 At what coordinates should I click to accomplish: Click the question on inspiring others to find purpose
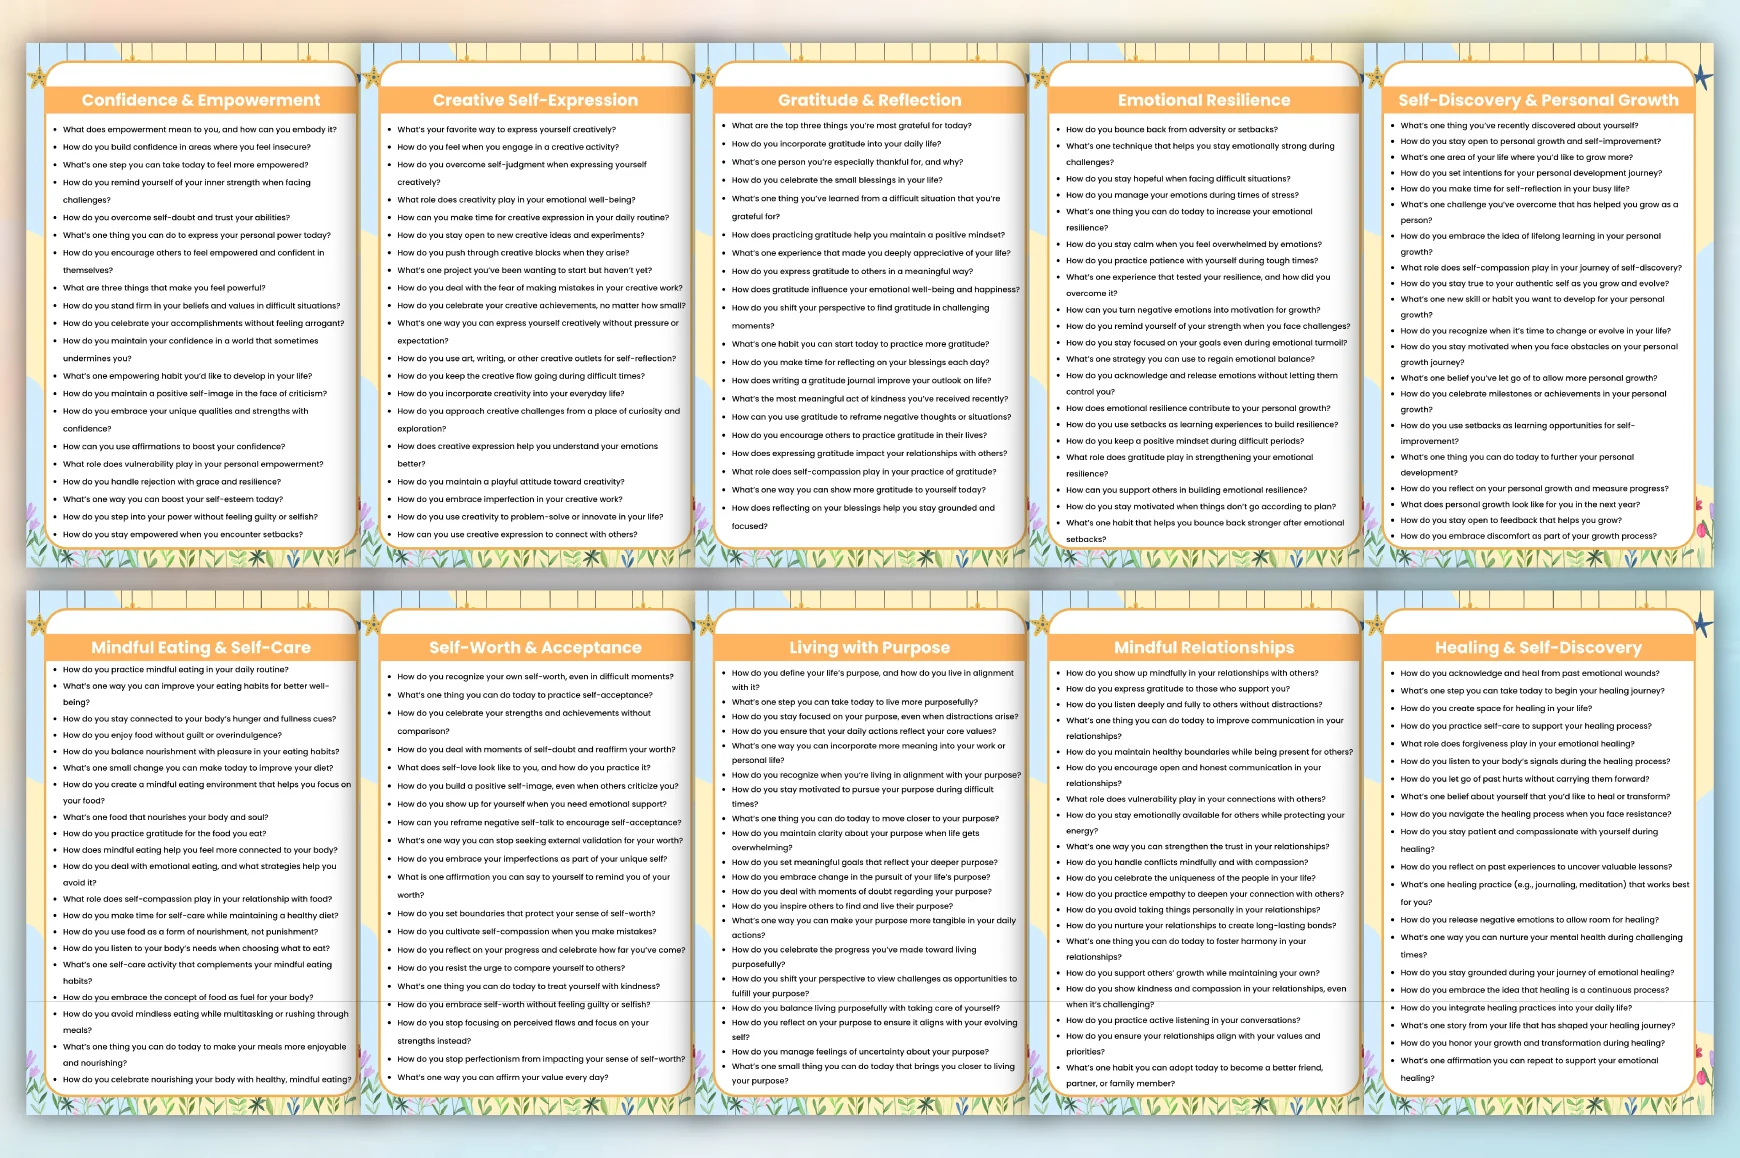[842, 906]
